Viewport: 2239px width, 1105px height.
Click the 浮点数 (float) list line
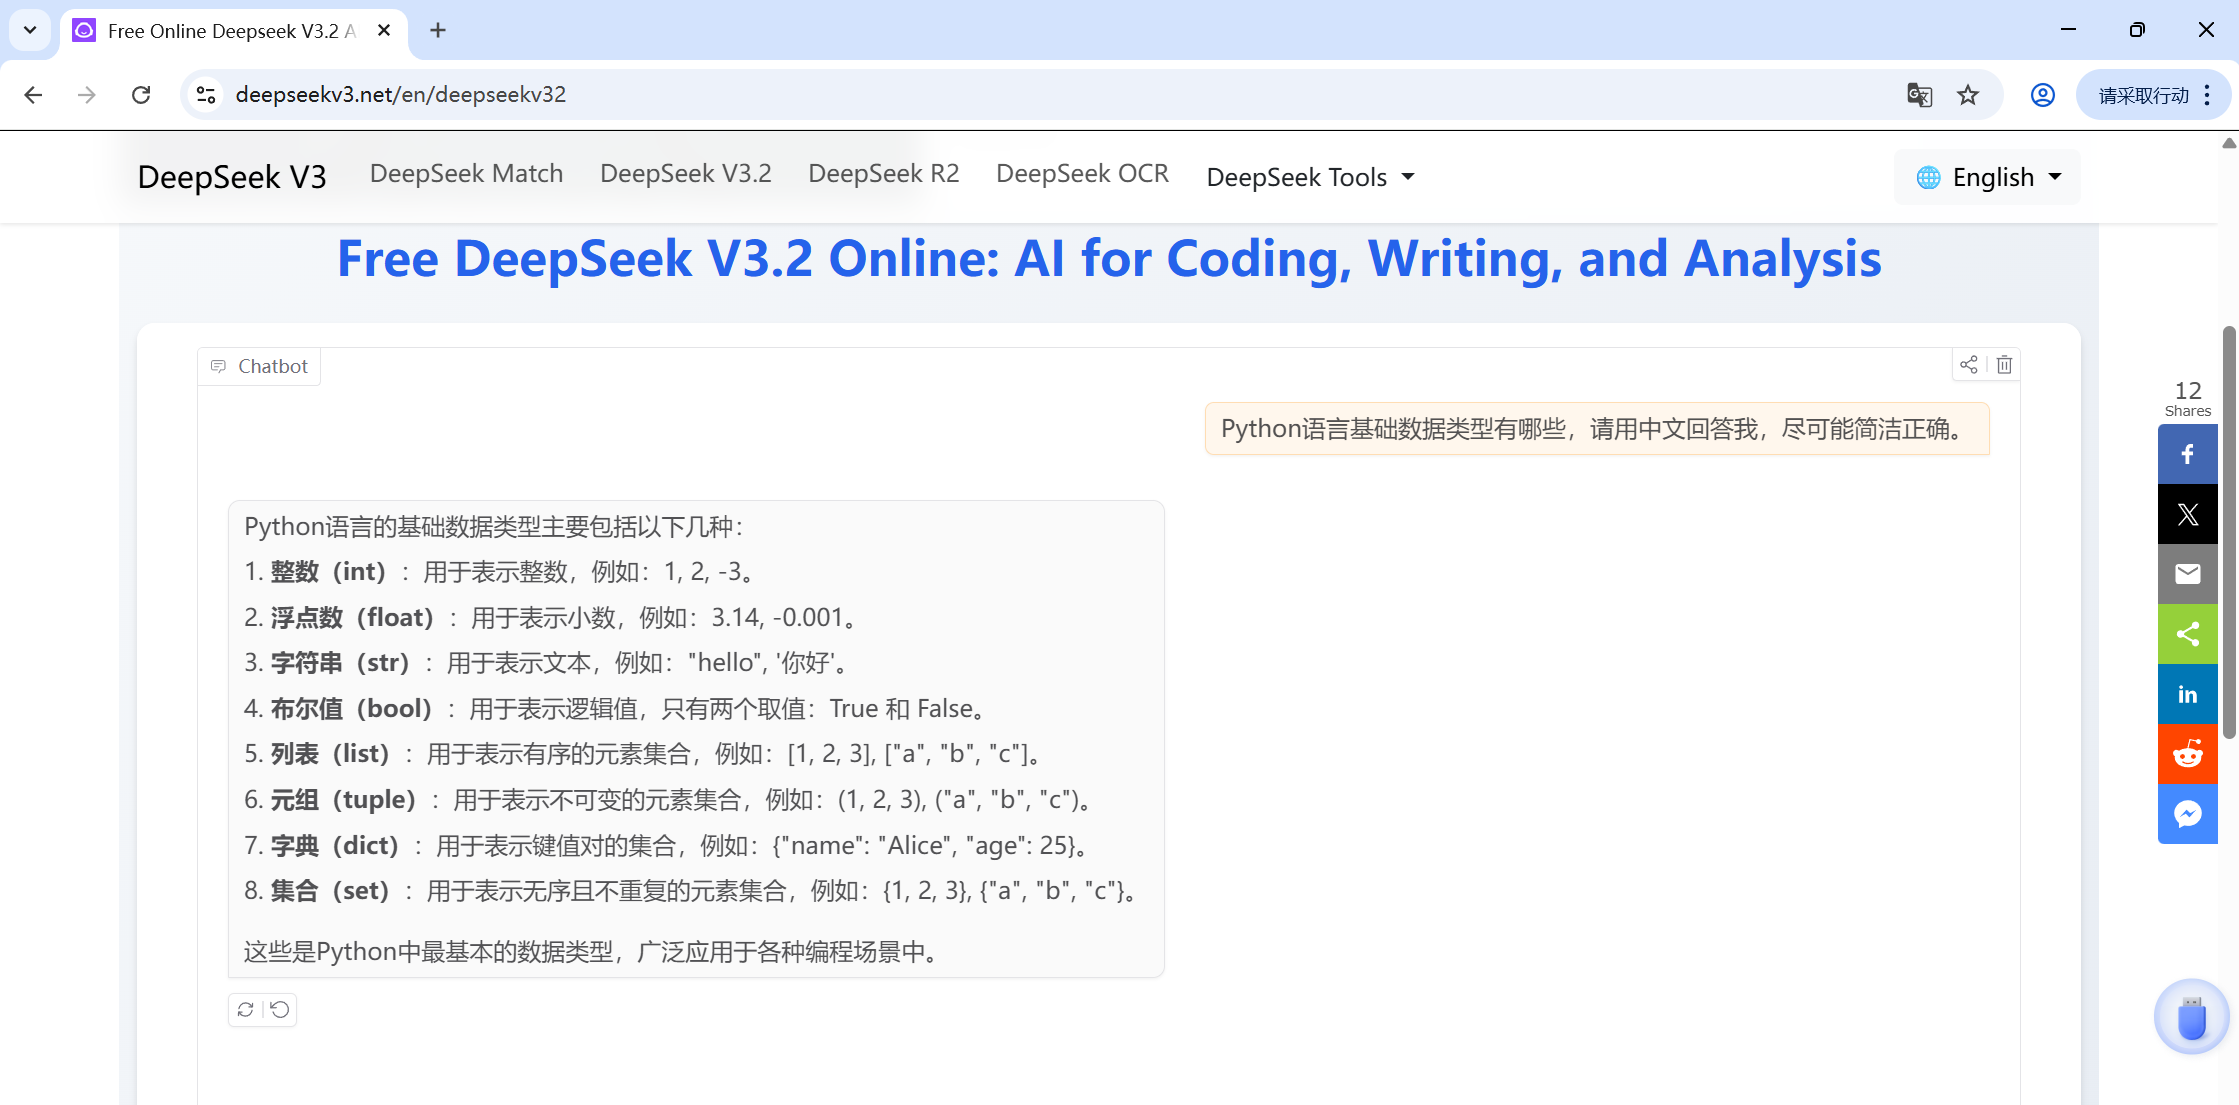tap(553, 618)
